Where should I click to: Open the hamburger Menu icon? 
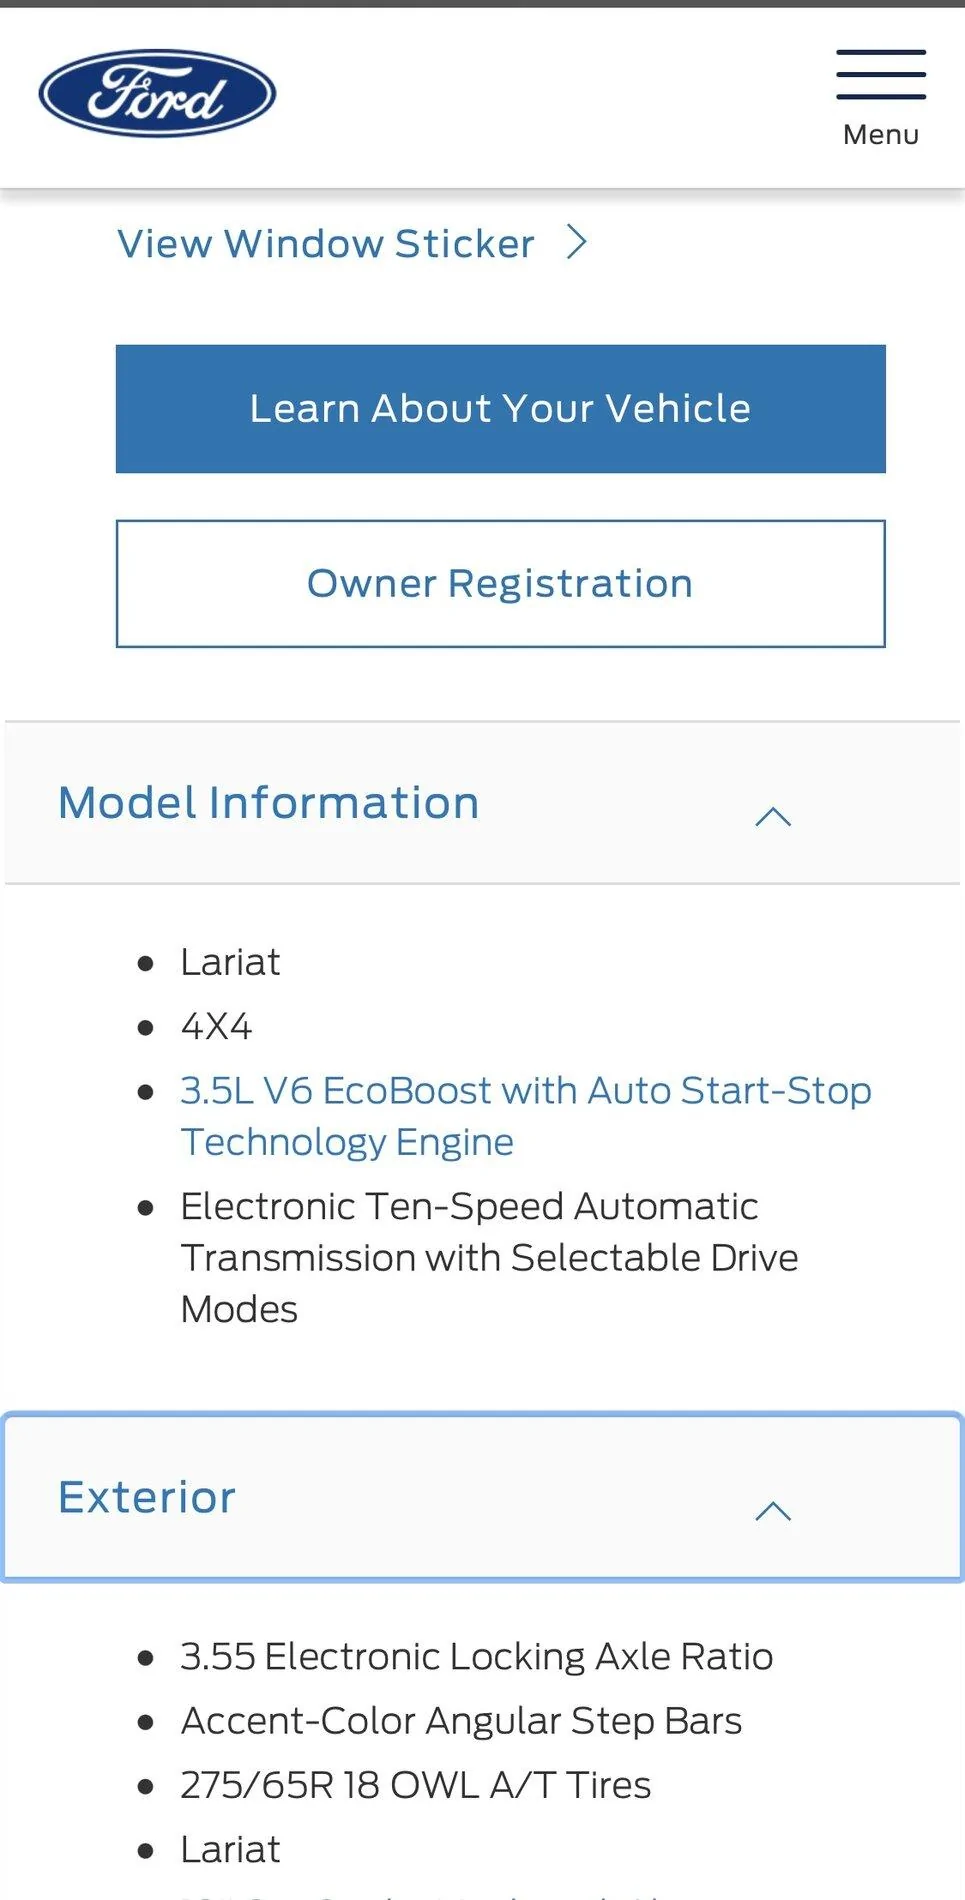click(x=880, y=72)
